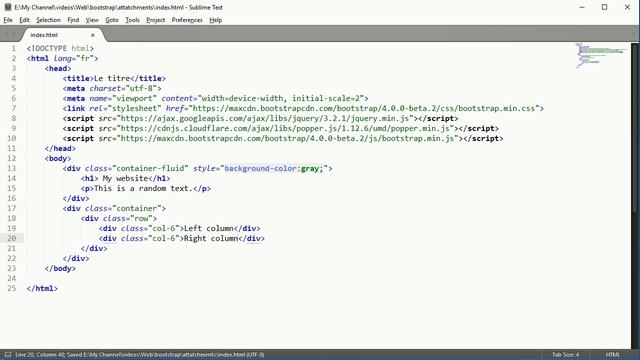The image size is (640, 360).
Task: Click the 'viewport' name value
Action: point(134,98)
